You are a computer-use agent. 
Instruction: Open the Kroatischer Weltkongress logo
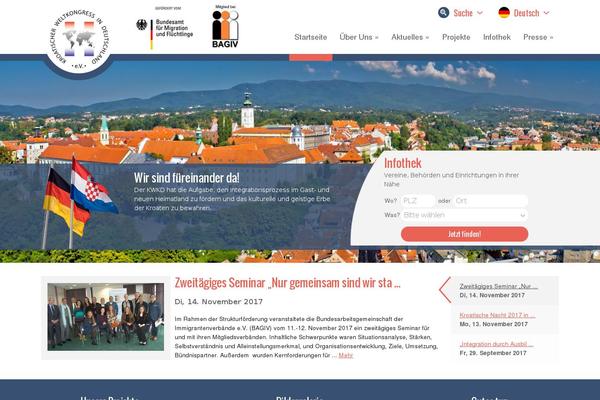(79, 39)
